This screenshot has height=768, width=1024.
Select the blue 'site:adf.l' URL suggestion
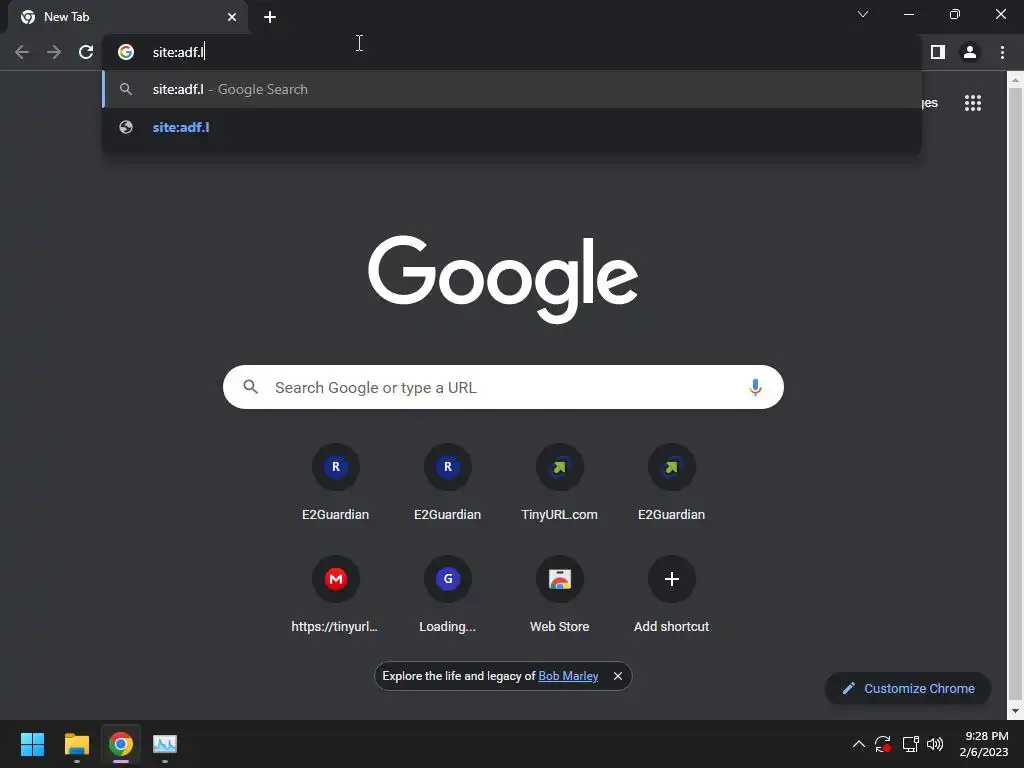(512, 127)
